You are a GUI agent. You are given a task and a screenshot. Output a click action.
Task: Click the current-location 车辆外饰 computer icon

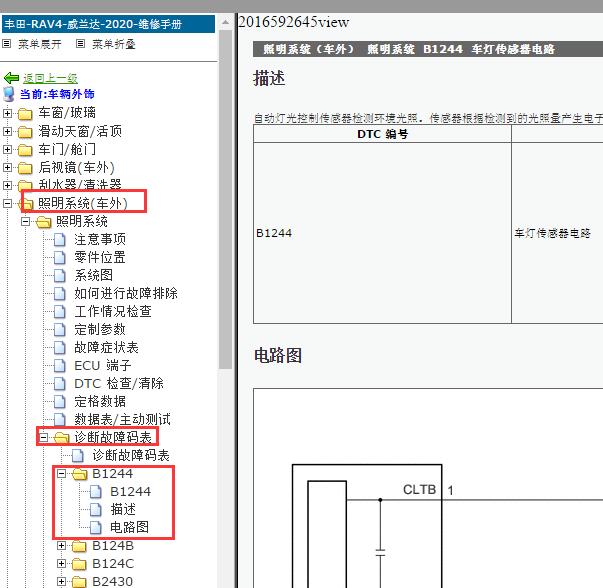click(x=8, y=94)
